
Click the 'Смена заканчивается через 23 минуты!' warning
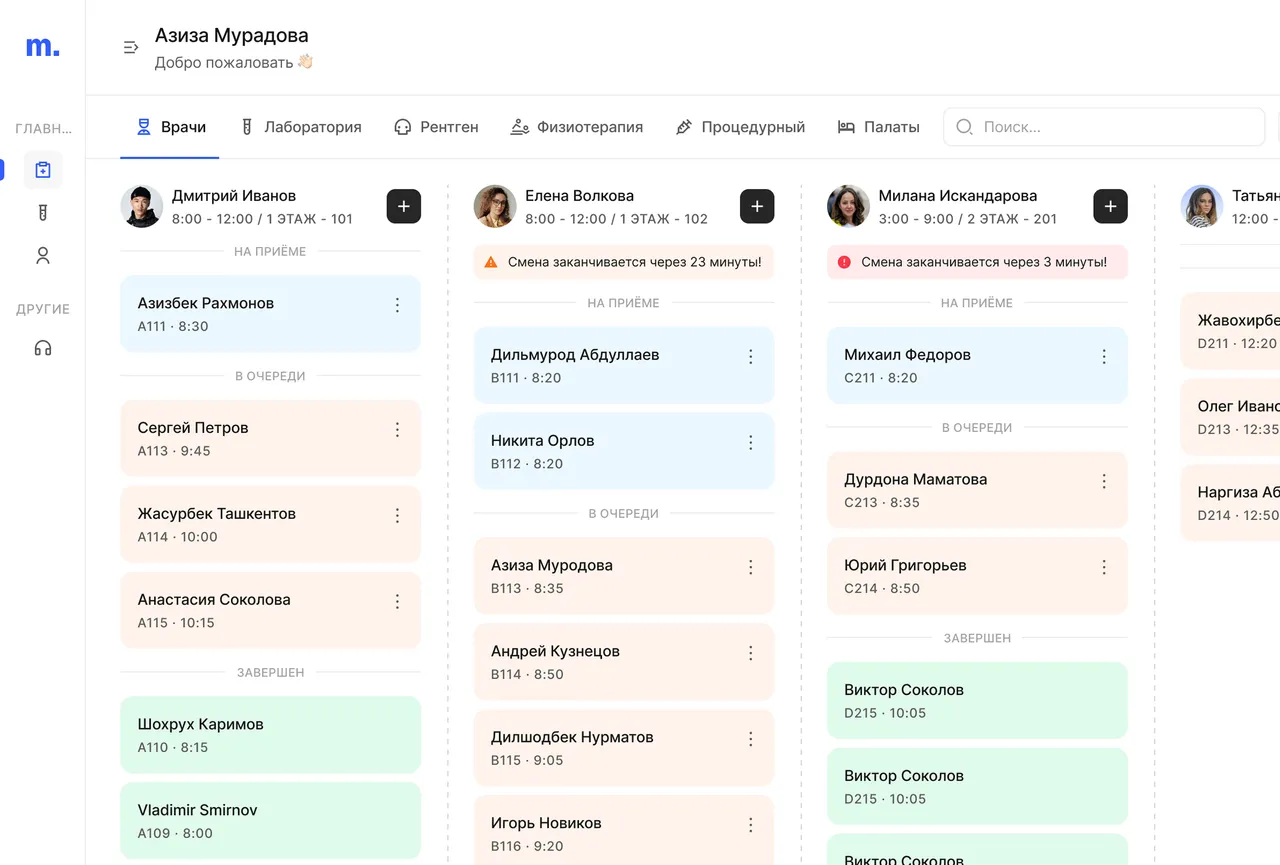624,262
